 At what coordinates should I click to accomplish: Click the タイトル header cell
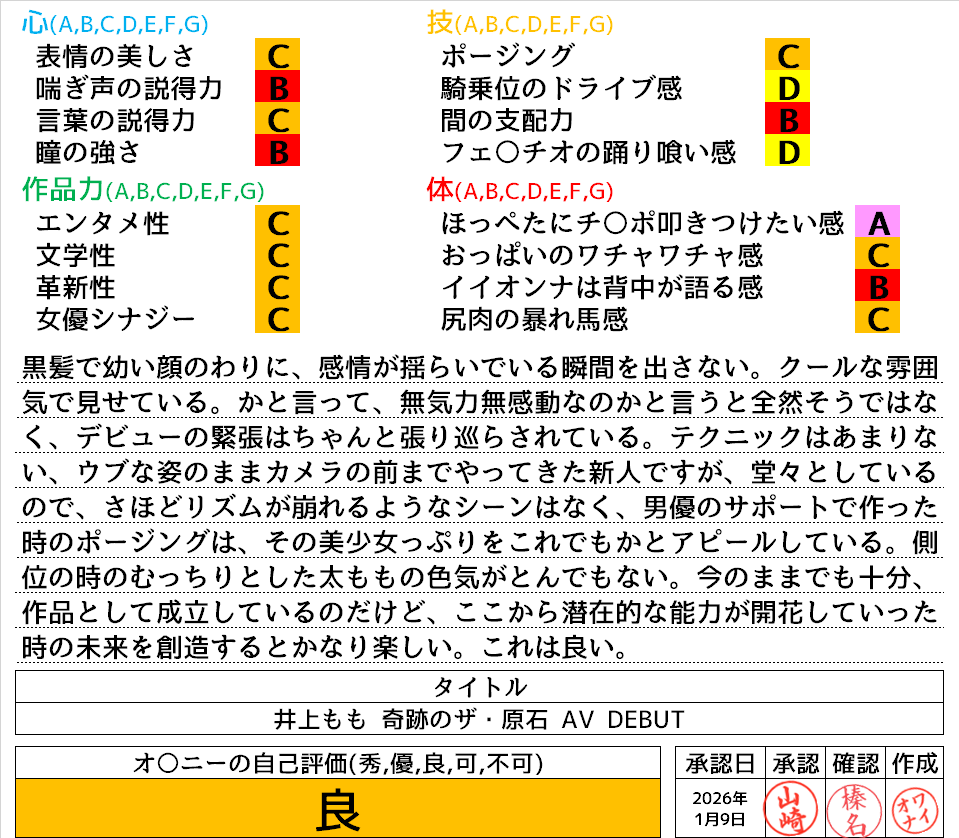coord(479,687)
